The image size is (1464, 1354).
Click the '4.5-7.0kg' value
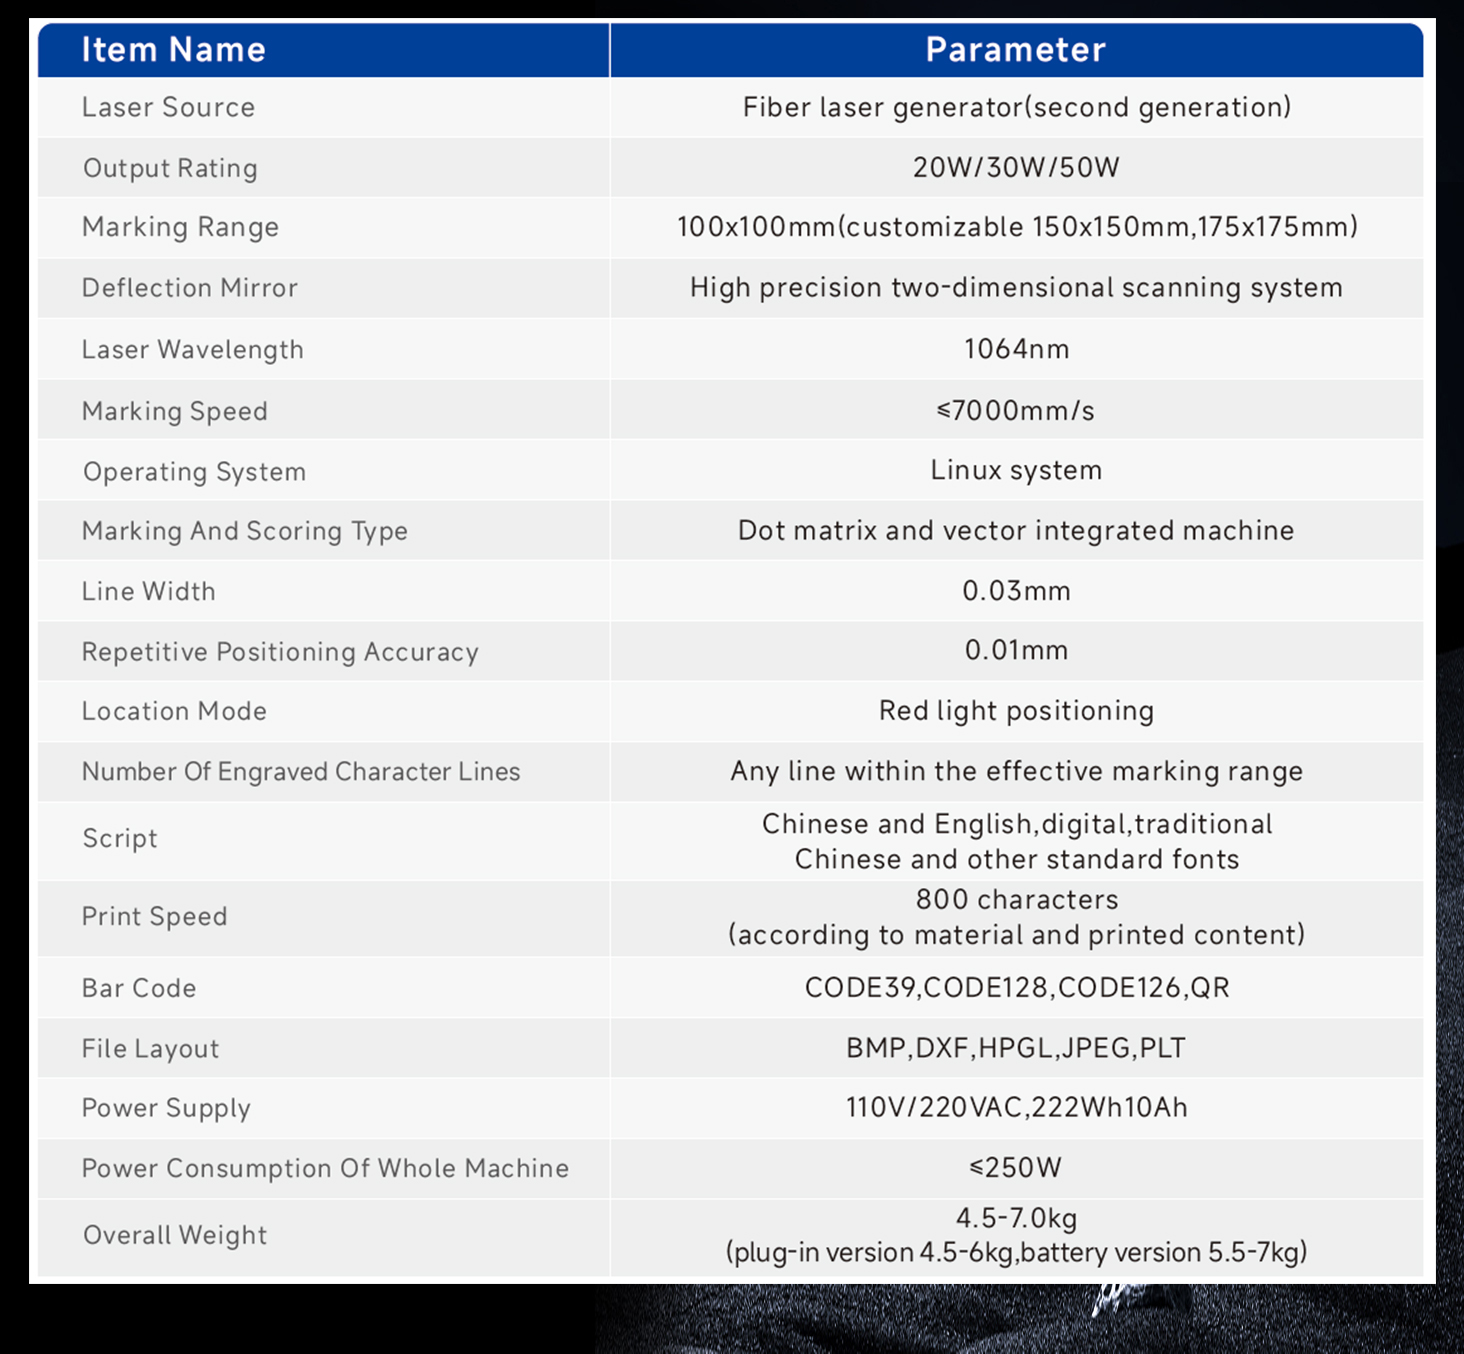pyautogui.click(x=1016, y=1219)
